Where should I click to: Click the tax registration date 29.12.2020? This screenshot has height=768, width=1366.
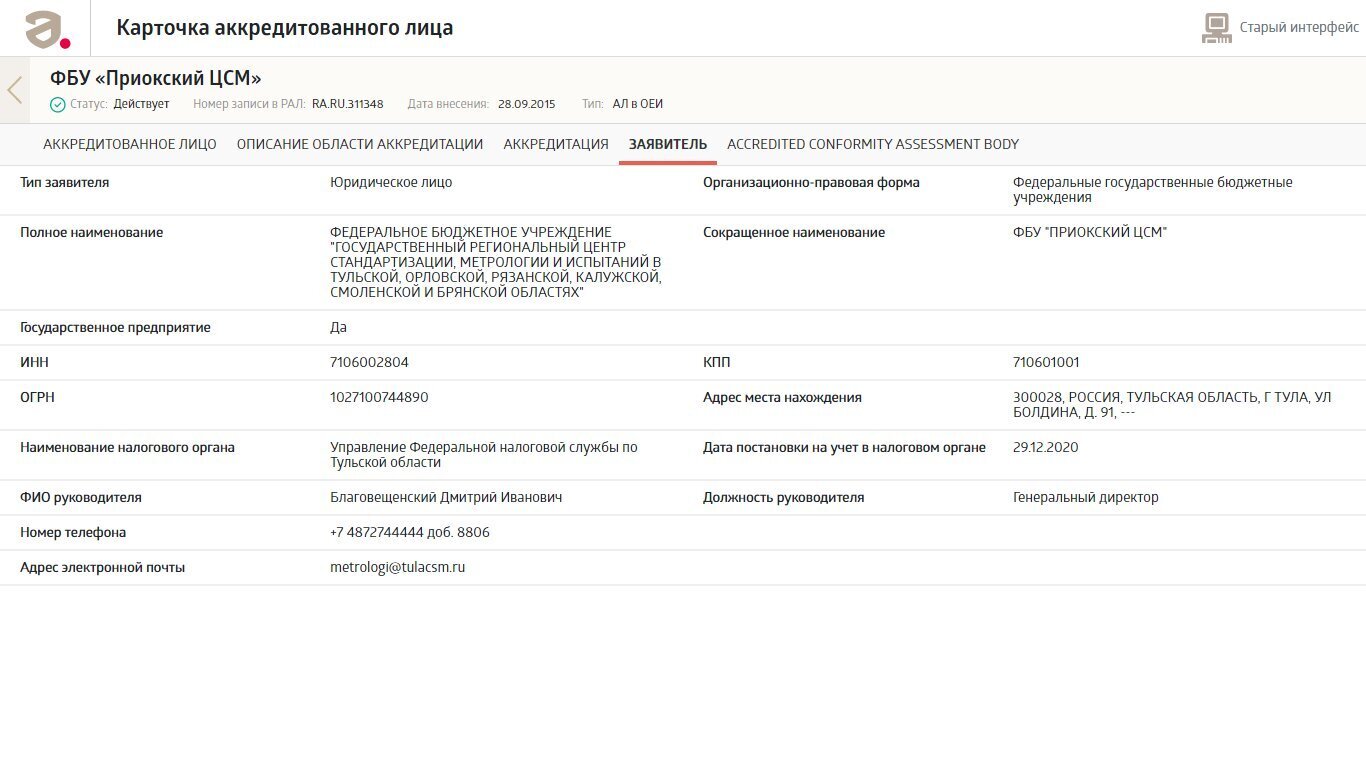coord(1045,447)
